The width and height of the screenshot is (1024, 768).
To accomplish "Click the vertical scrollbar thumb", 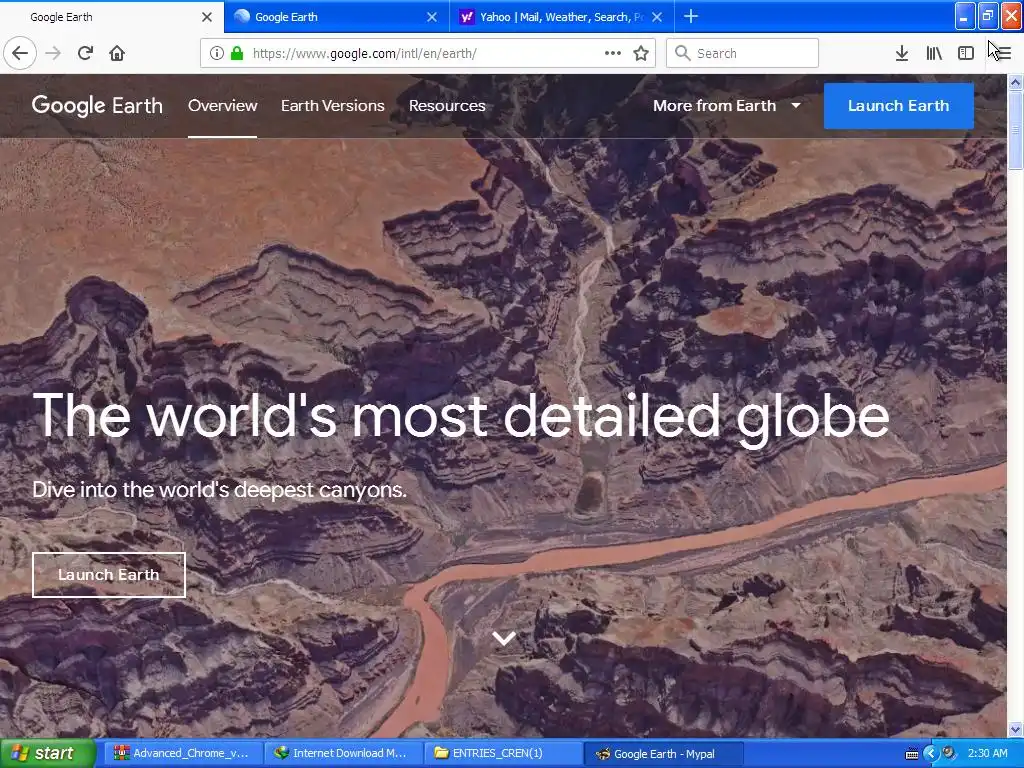I will (1016, 129).
